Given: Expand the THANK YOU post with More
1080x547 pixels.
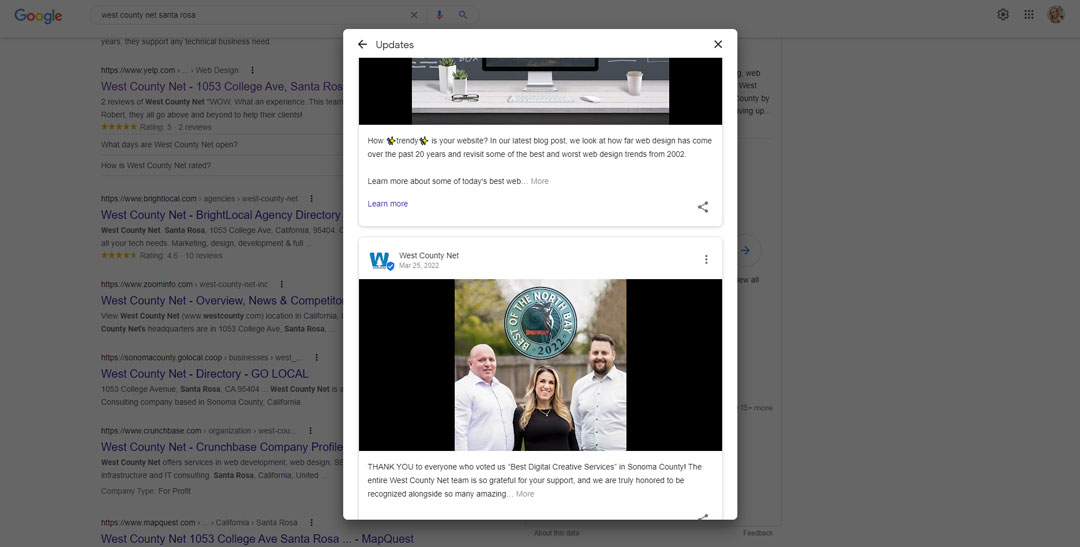Looking at the screenshot, I should pyautogui.click(x=525, y=494).
